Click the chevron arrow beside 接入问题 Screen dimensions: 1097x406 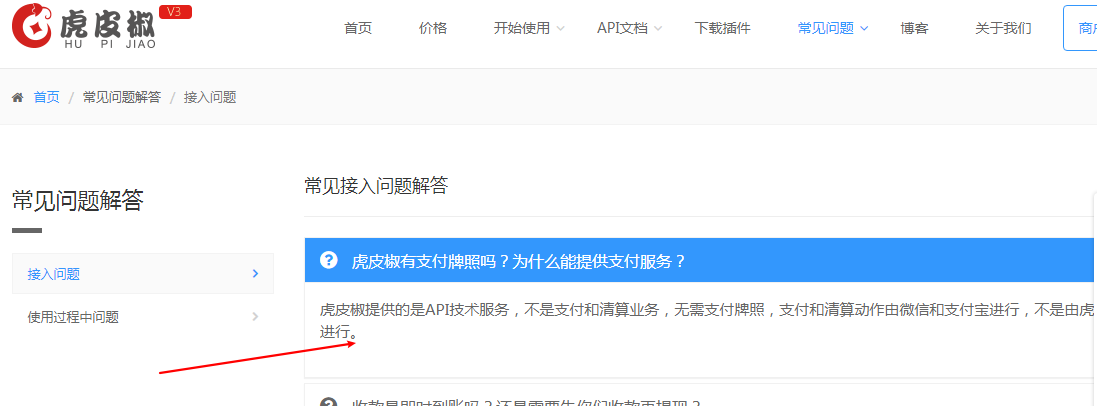click(x=256, y=273)
